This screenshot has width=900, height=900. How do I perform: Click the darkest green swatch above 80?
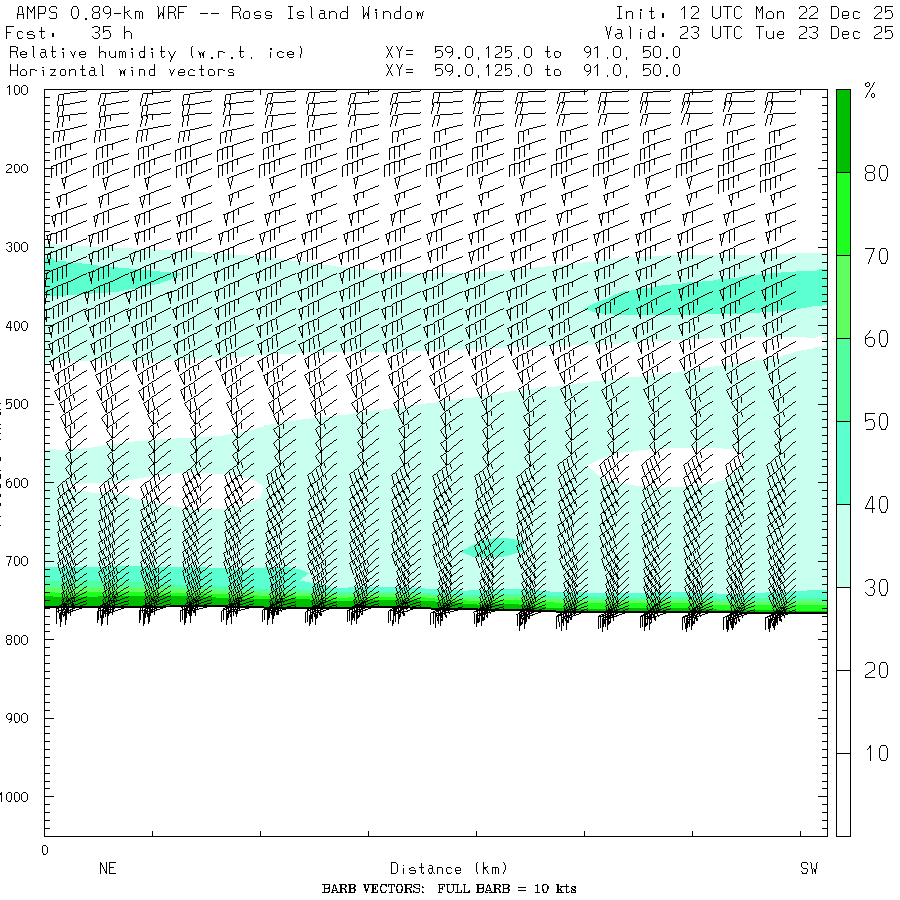843,130
